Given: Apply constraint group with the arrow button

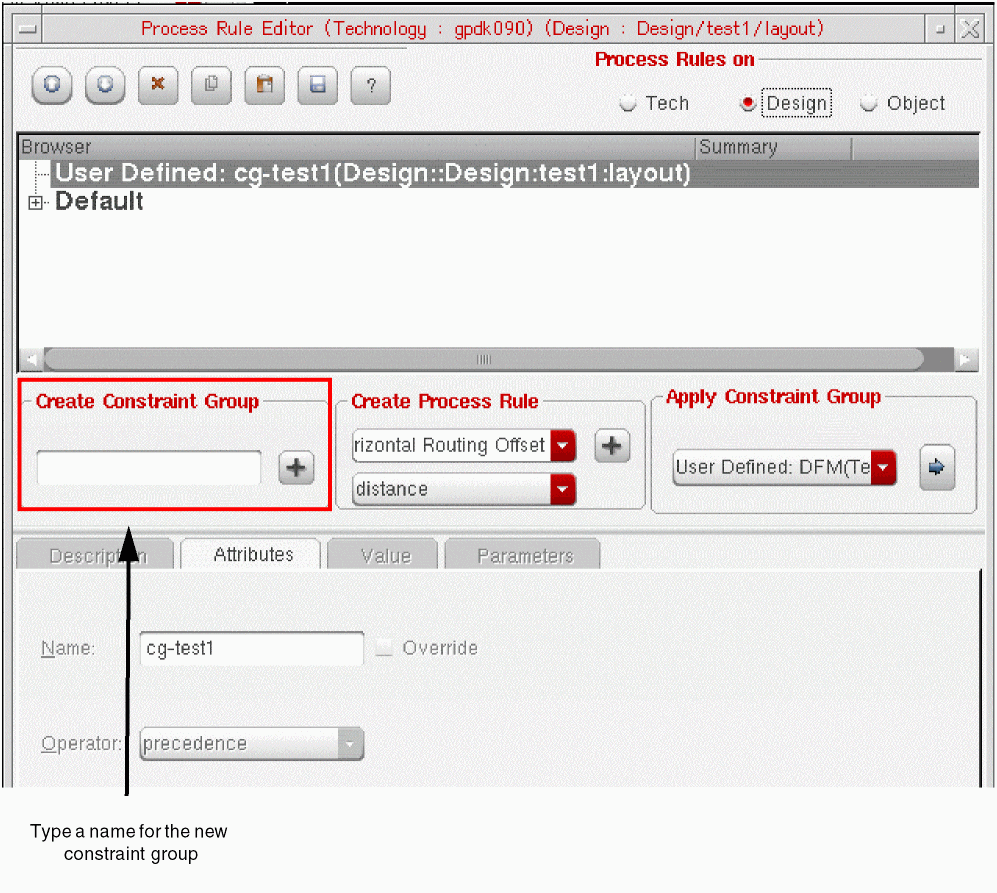Looking at the screenshot, I should pyautogui.click(x=936, y=467).
